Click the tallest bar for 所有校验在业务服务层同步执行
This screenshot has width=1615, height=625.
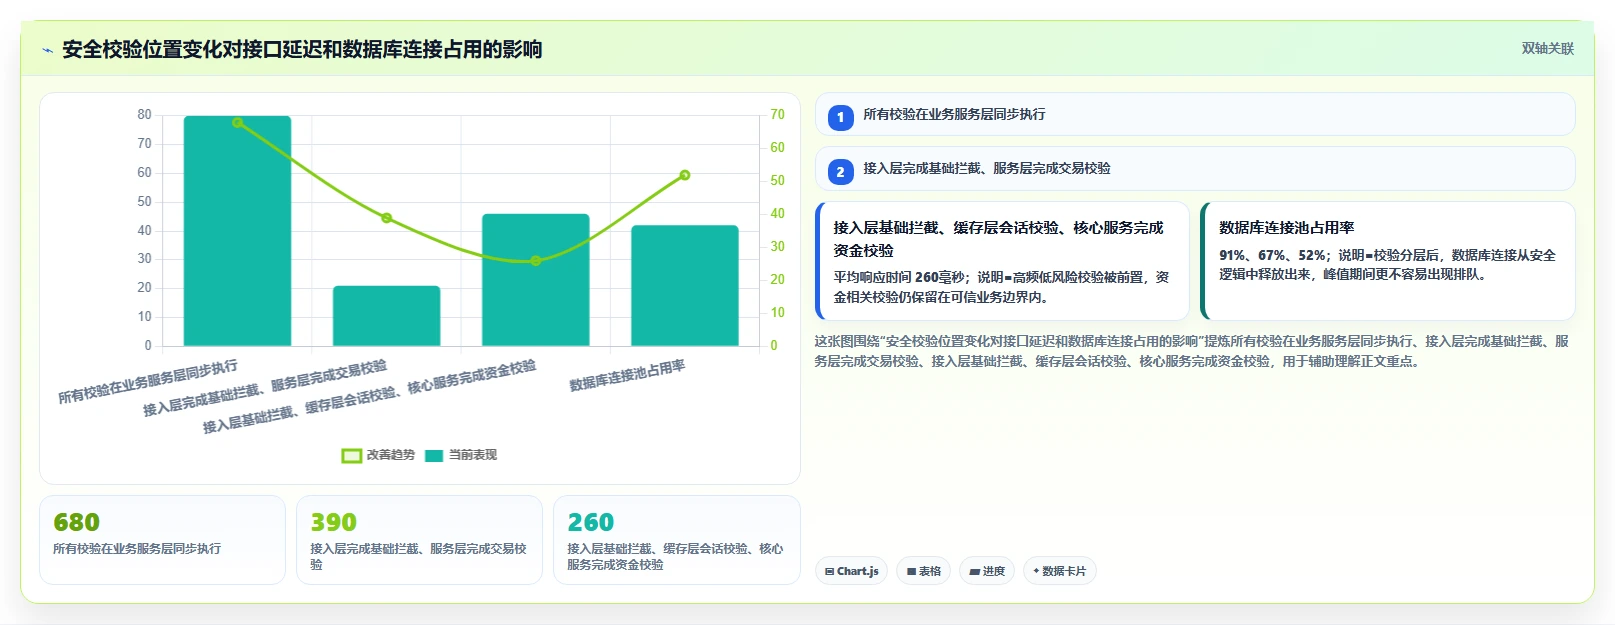[x=237, y=231]
